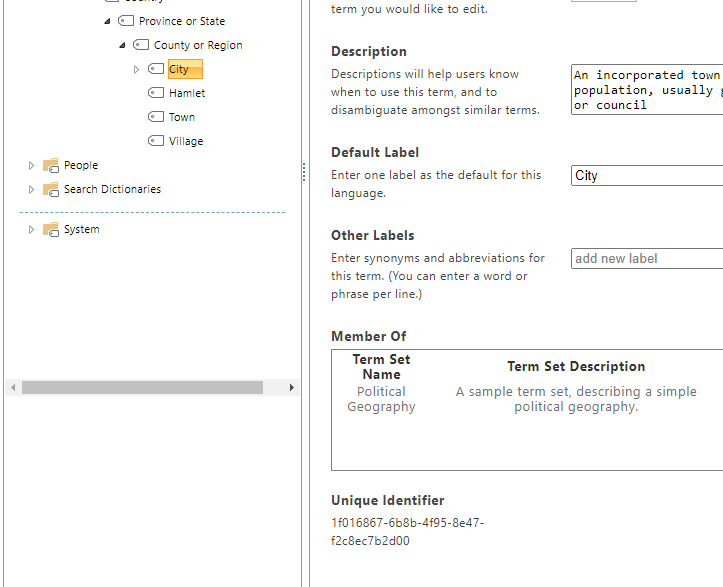Expand the System group
This screenshot has height=587, width=723.
coord(31,230)
